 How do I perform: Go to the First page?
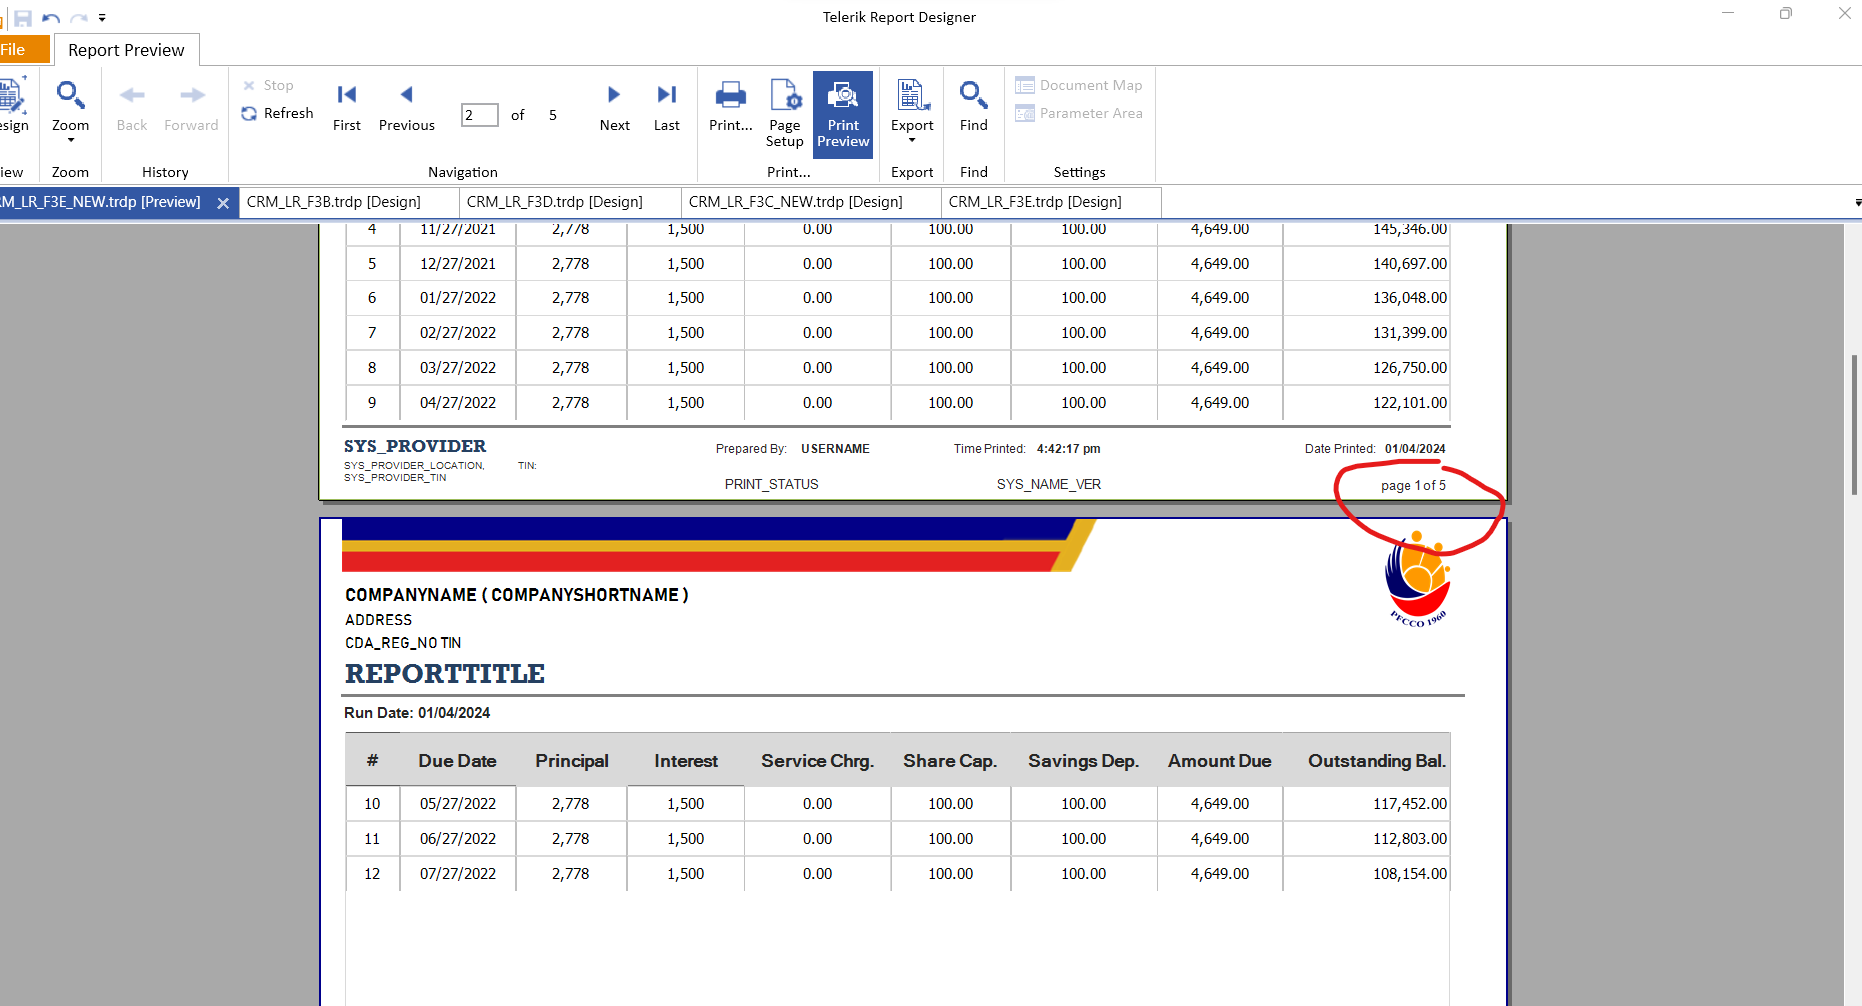(x=346, y=107)
